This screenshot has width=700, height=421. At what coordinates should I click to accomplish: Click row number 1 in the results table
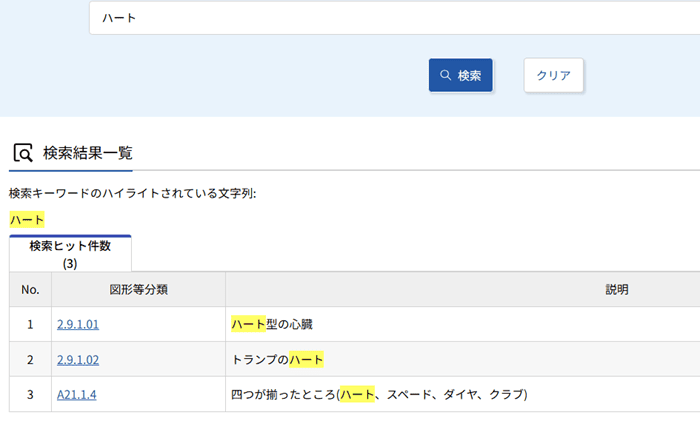30,324
